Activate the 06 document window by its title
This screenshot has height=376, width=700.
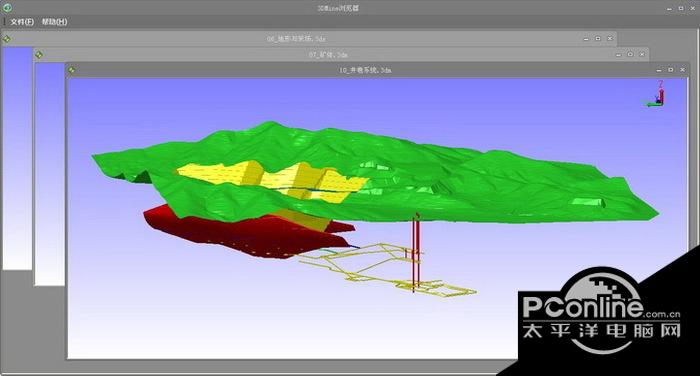(x=296, y=39)
